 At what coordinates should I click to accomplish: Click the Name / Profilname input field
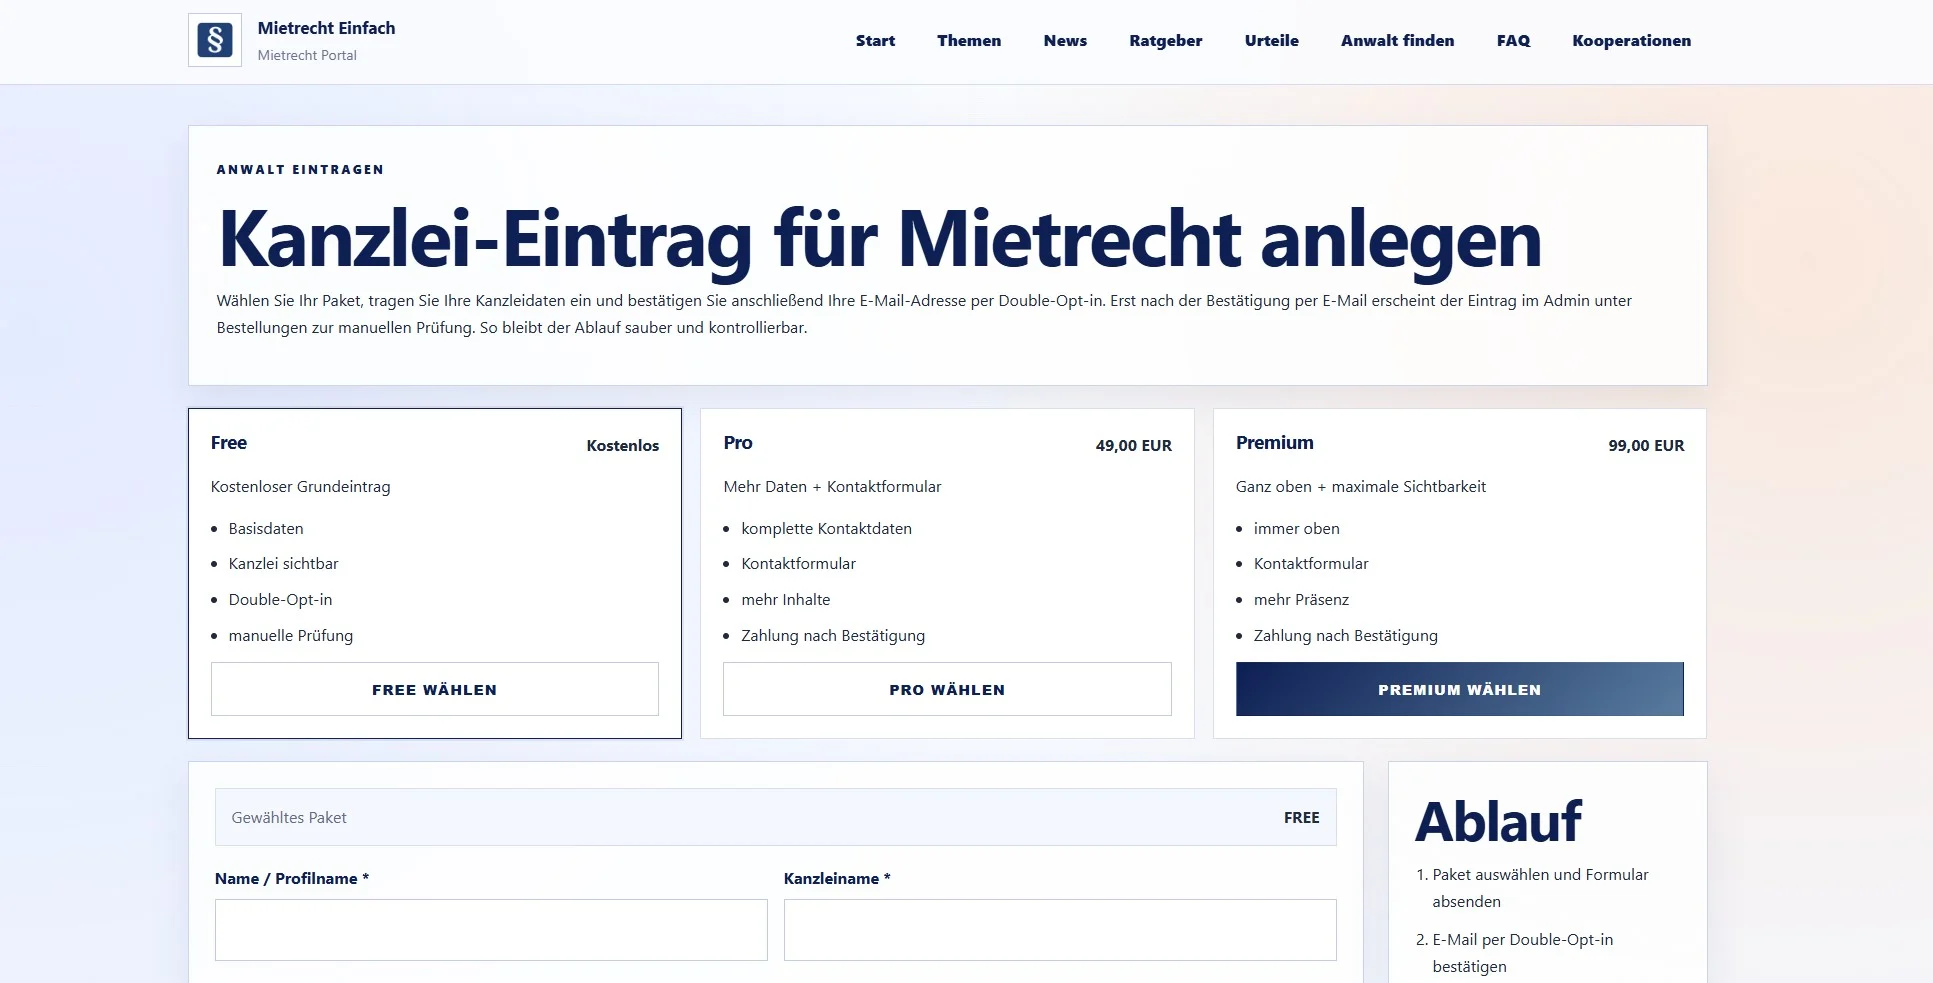[x=491, y=929]
